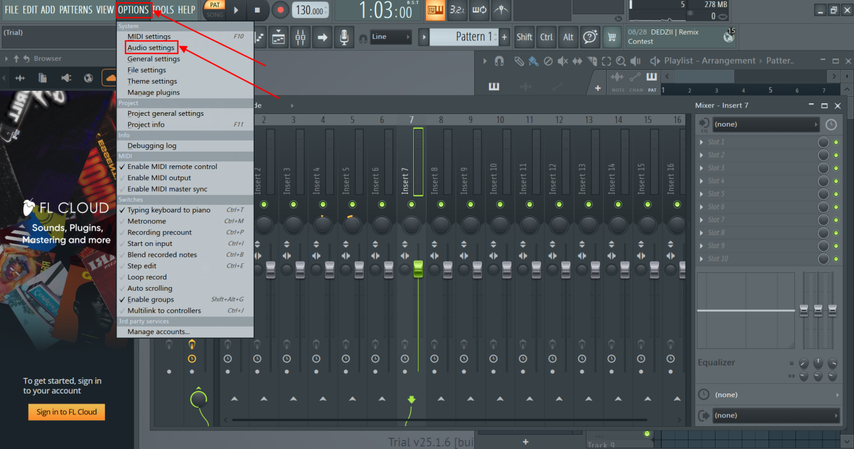854x449 pixels.
Task: Add new pattern with plus button
Action: [504, 37]
